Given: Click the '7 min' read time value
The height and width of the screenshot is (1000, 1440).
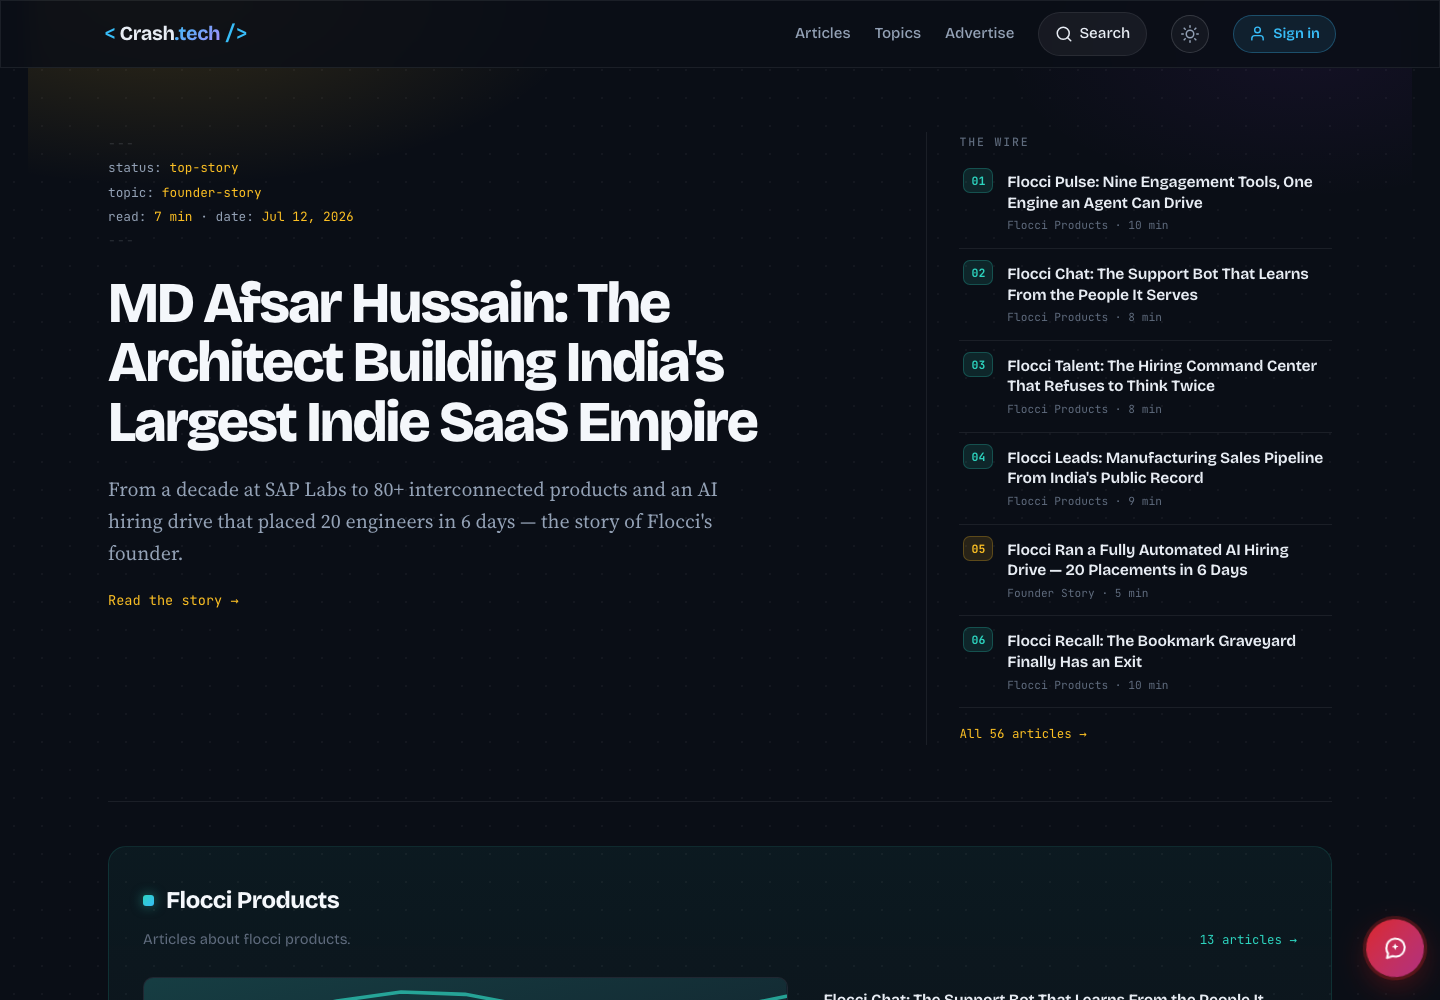Looking at the screenshot, I should [173, 217].
